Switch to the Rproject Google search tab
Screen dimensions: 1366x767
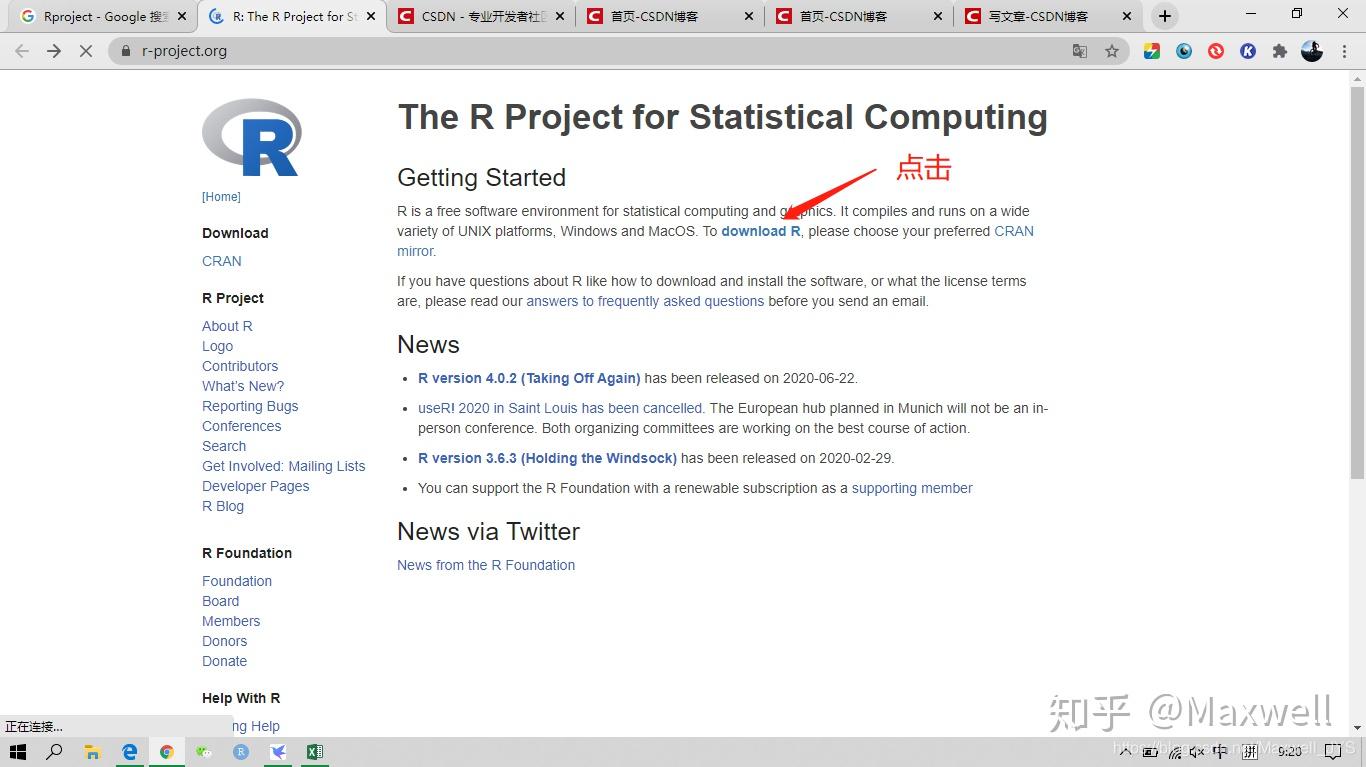tap(90, 15)
